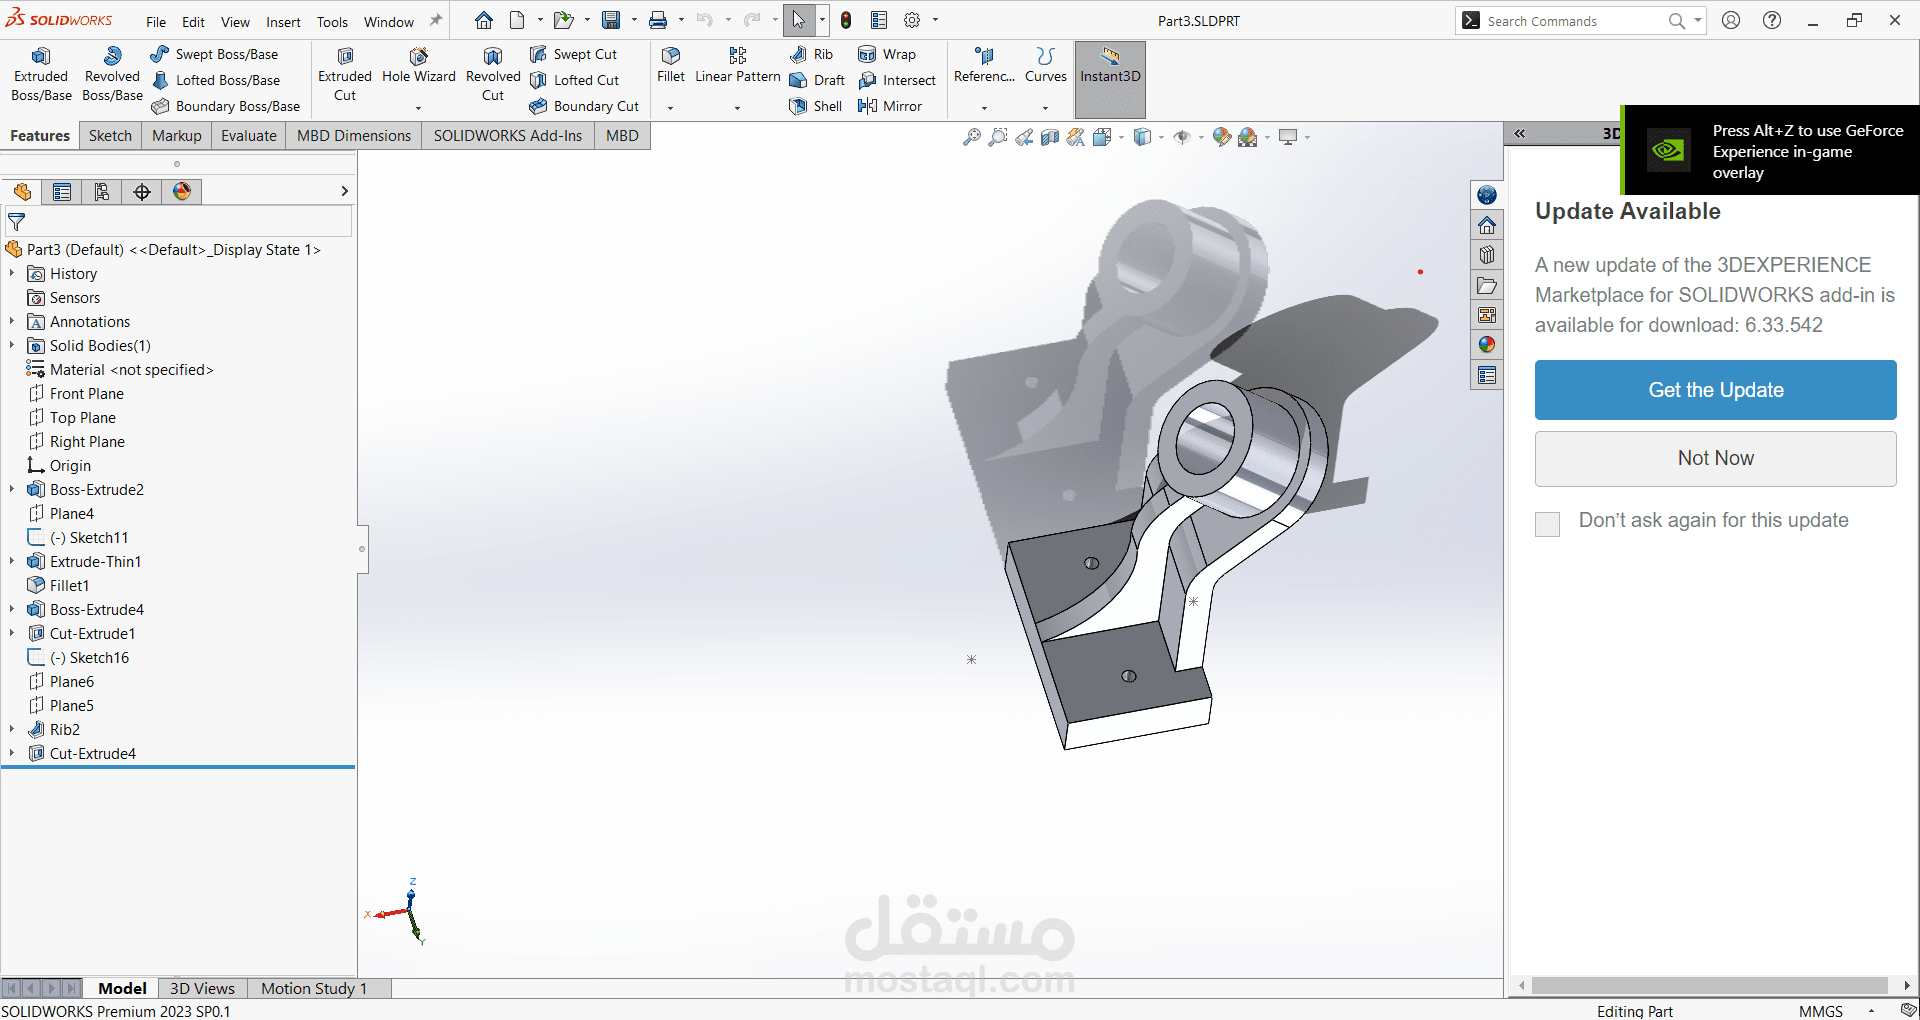Select the Extruded Cut tool
The height and width of the screenshot is (1020, 1920).
(x=345, y=74)
